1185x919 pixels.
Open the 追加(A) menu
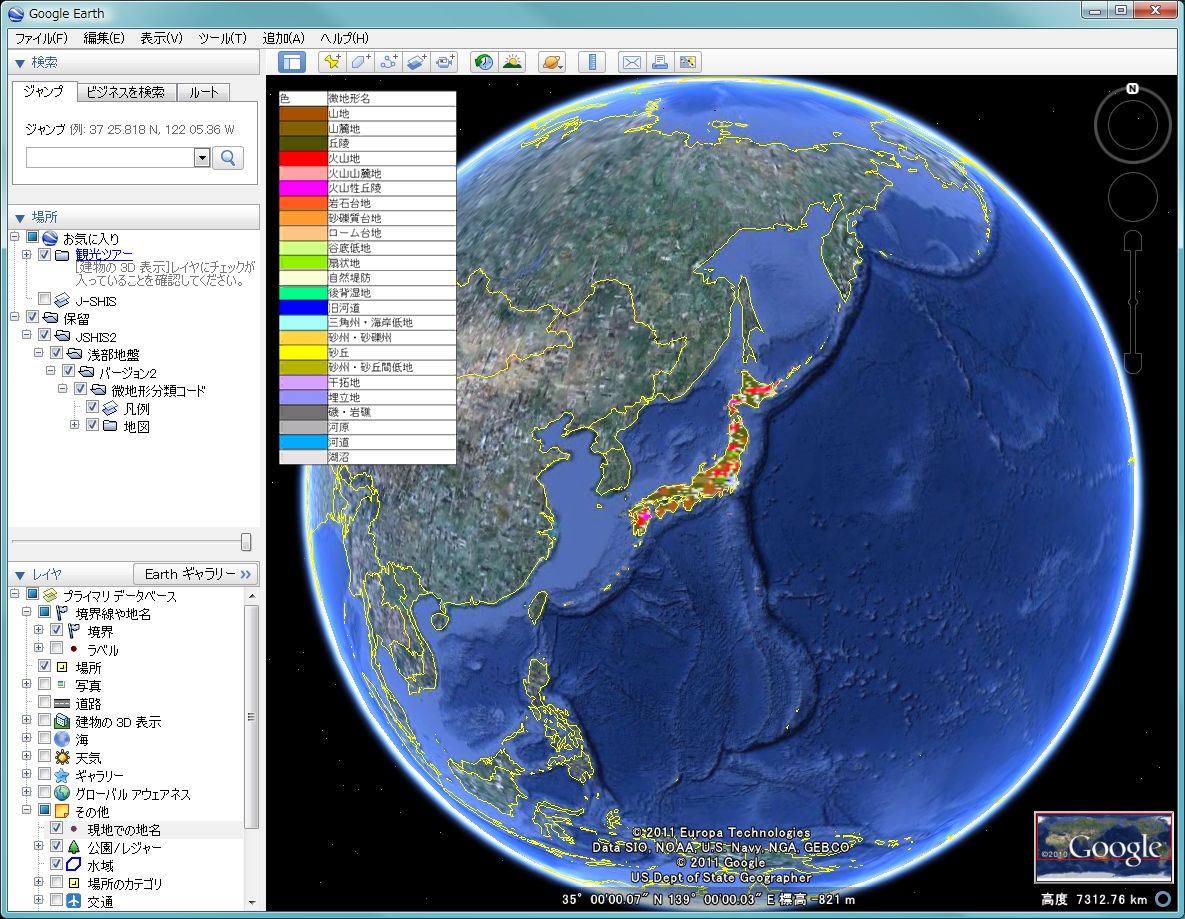283,38
